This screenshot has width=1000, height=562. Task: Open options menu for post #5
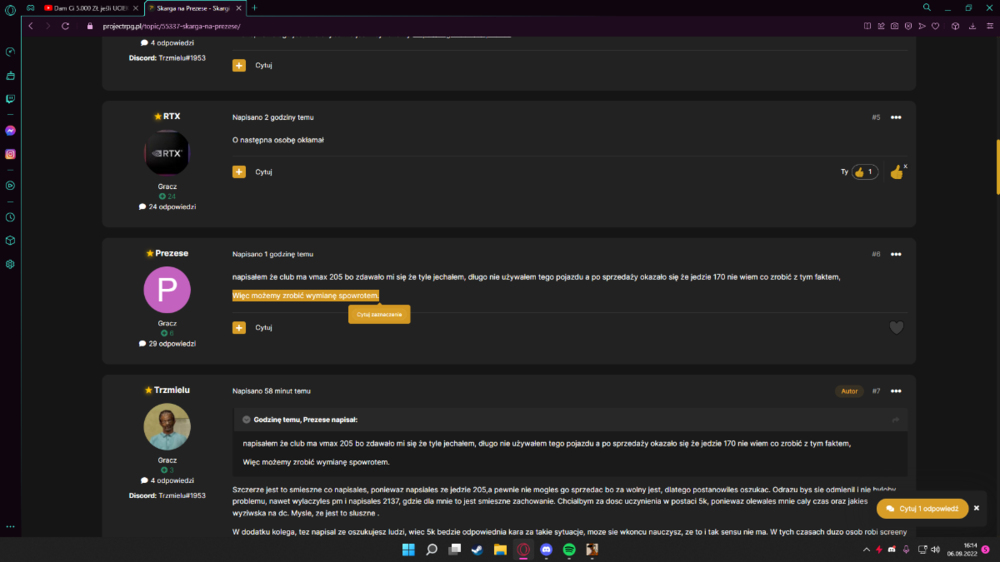[896, 117]
